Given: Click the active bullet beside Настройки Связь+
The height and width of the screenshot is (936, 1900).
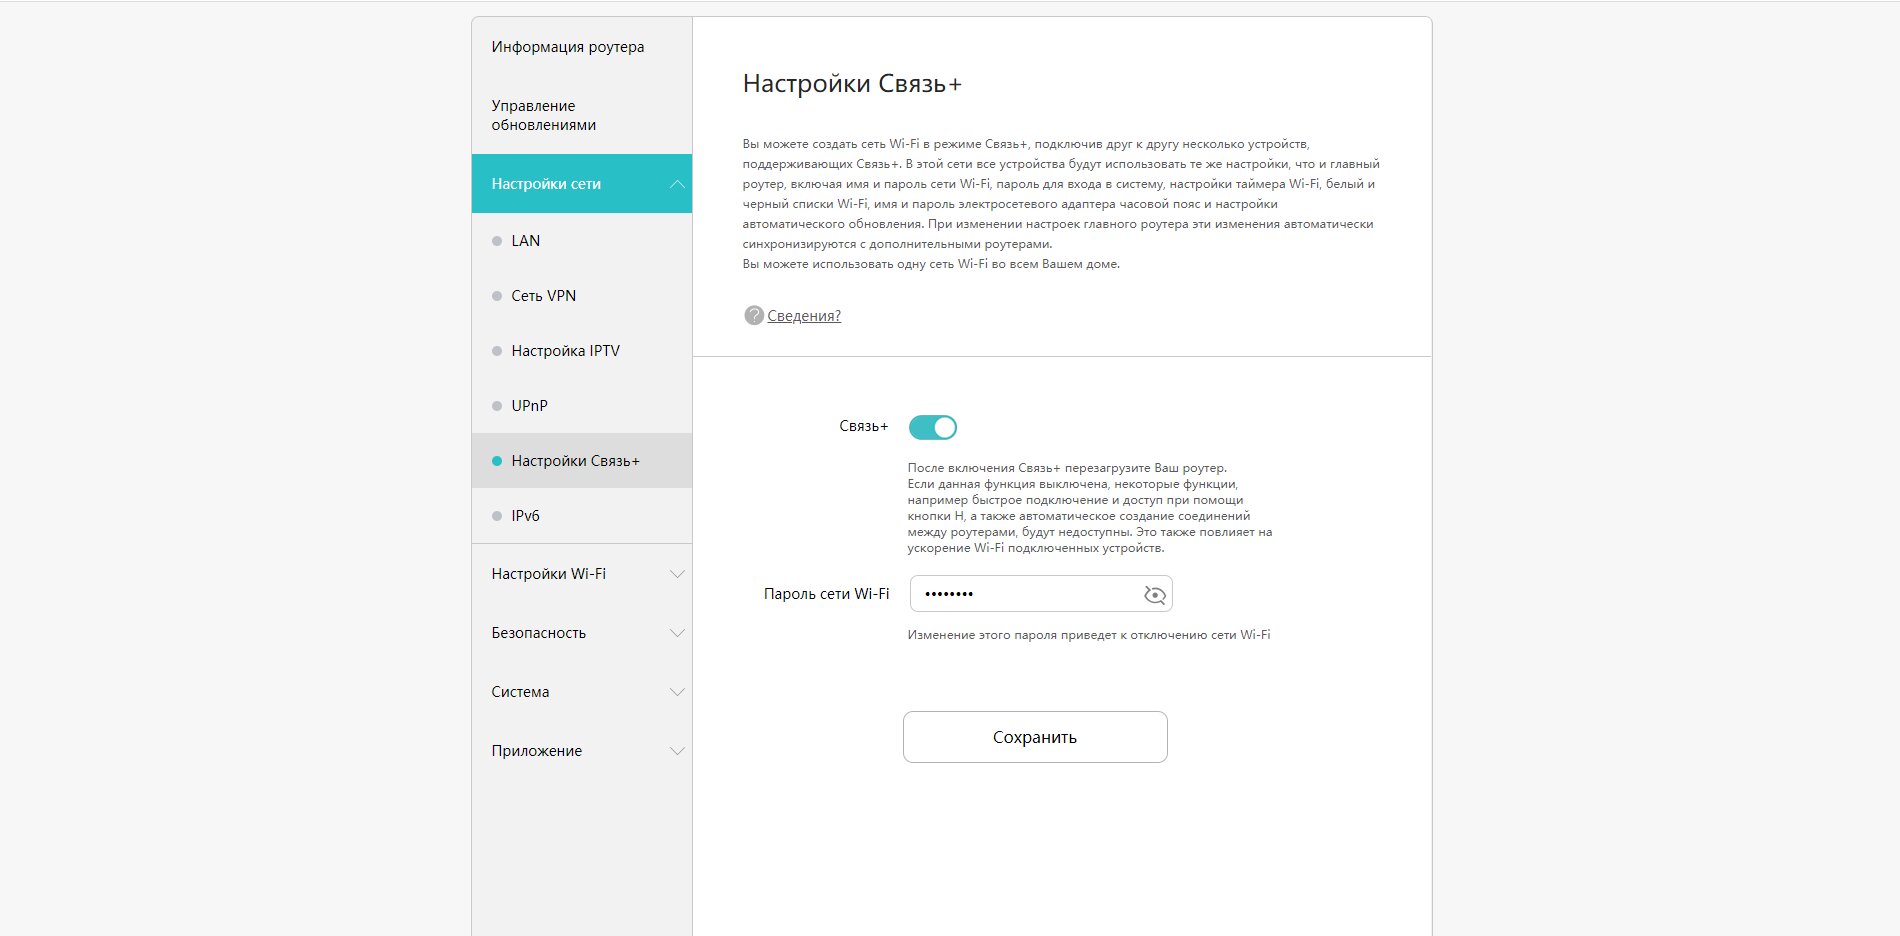Looking at the screenshot, I should tap(497, 461).
